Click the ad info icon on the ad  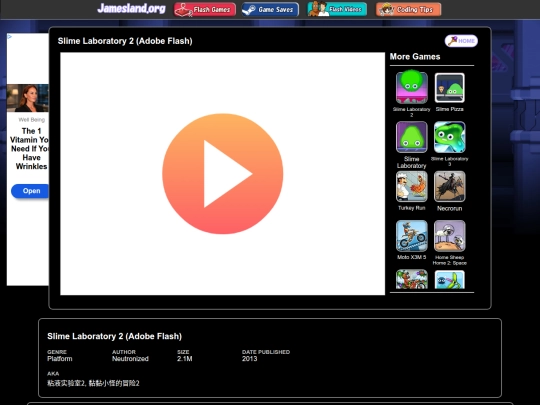10,36
